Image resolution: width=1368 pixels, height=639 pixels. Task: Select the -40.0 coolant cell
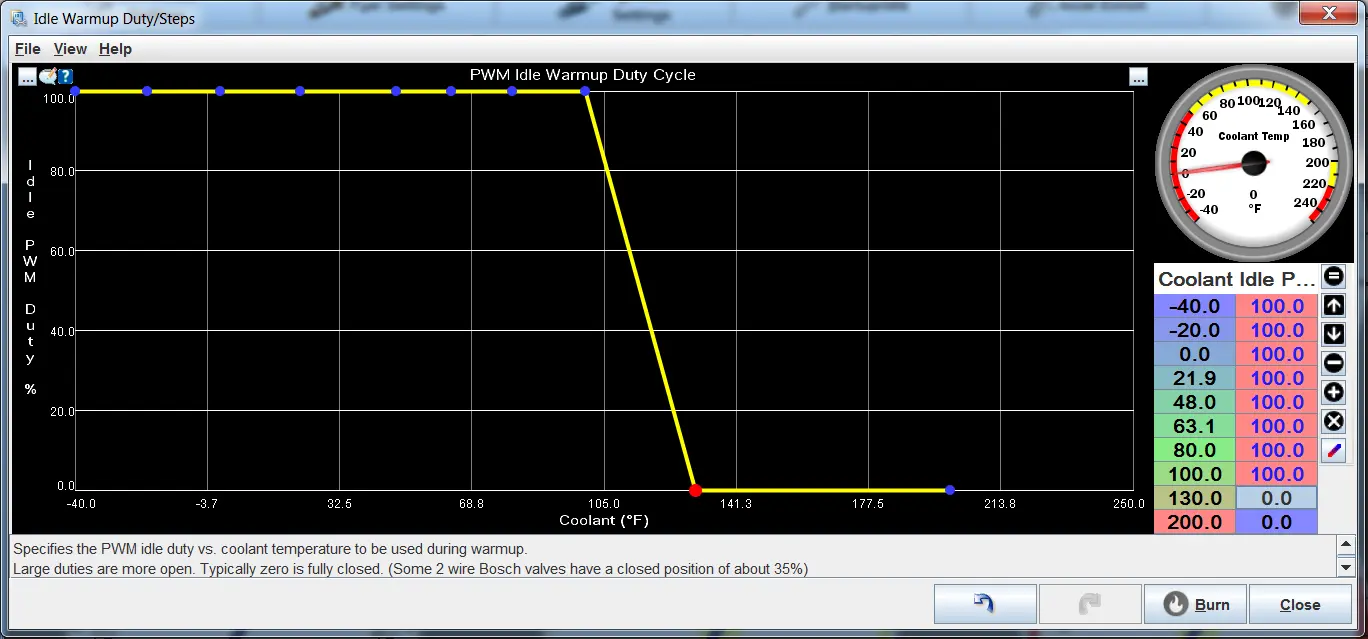pos(1195,306)
